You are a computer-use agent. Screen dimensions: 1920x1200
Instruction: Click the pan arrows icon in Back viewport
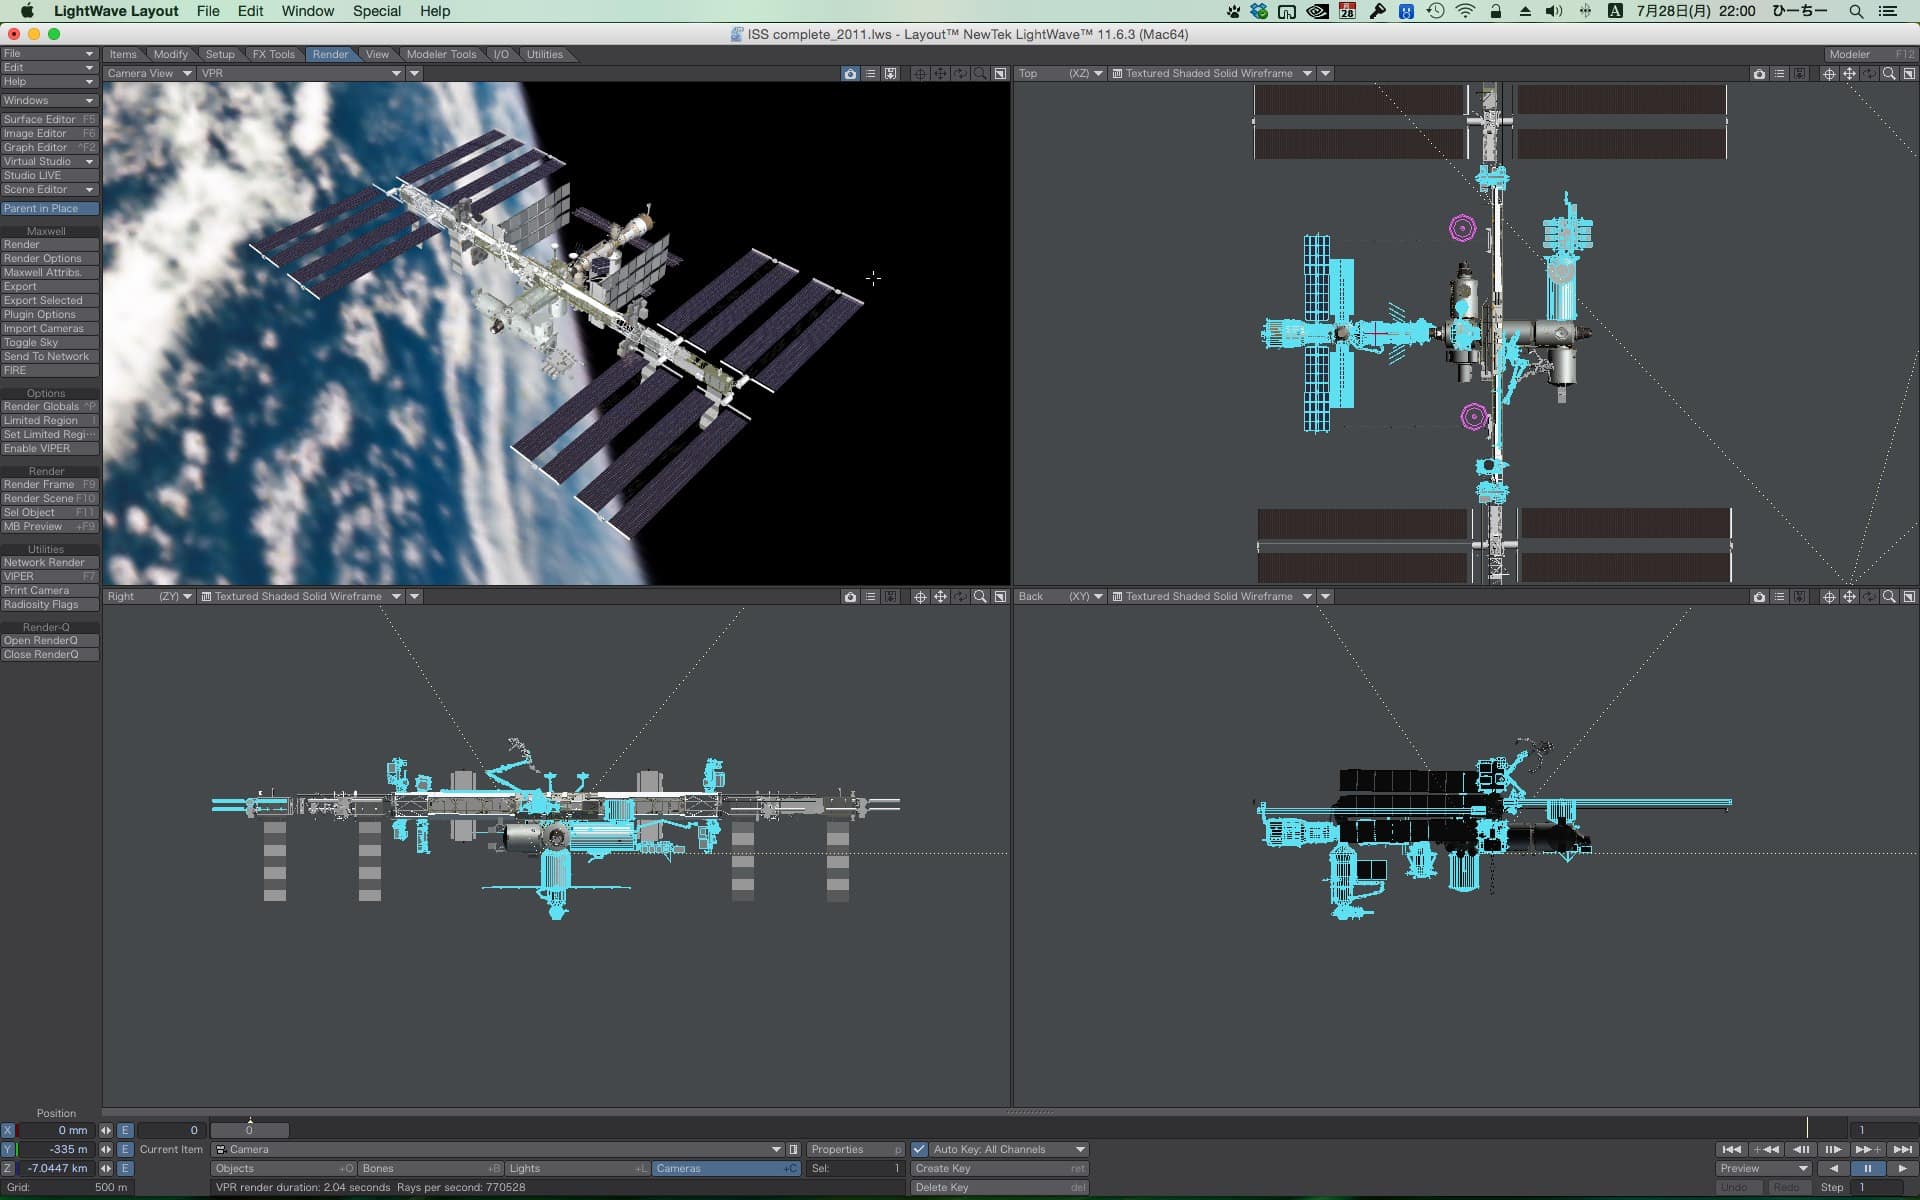click(1849, 596)
